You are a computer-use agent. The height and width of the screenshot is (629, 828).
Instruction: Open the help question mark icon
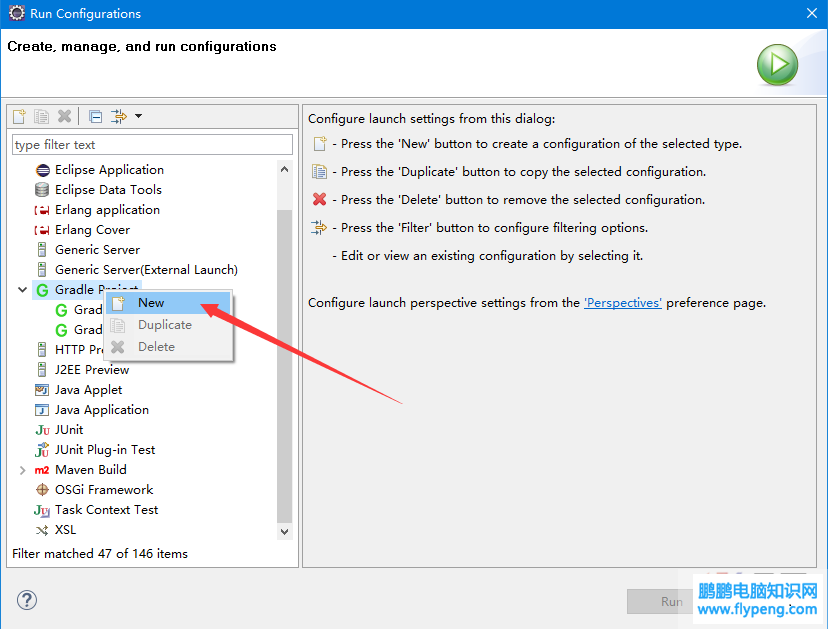(x=27, y=600)
